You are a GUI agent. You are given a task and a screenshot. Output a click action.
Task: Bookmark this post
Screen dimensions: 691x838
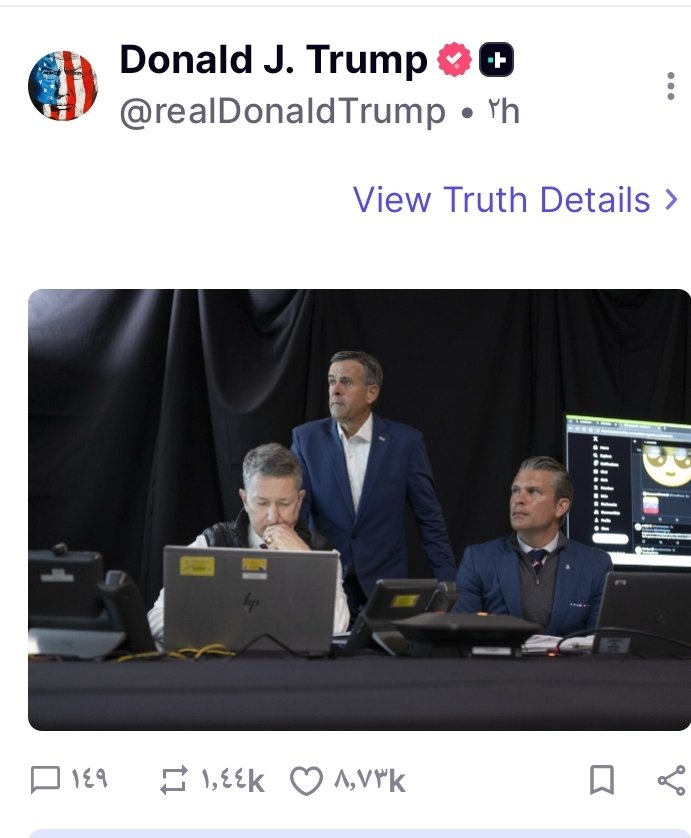[x=602, y=780]
